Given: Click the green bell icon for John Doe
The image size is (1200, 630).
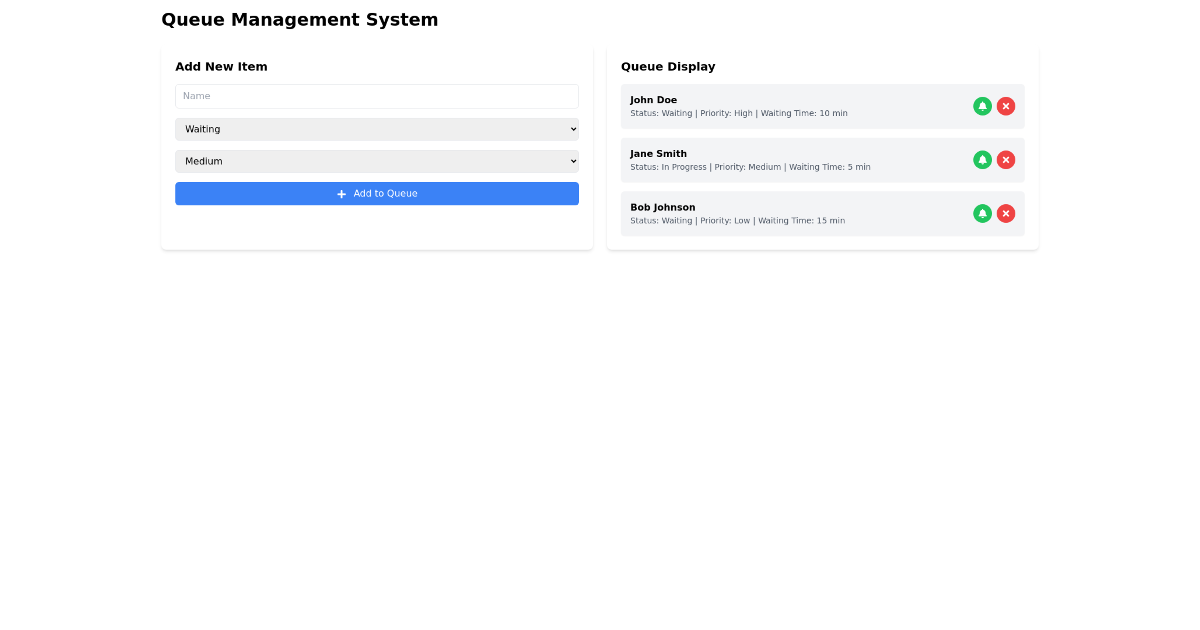Looking at the screenshot, I should (x=982, y=105).
